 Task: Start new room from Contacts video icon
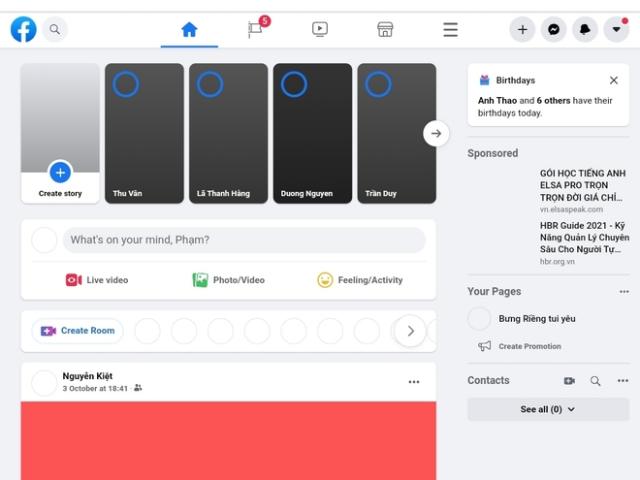[569, 381]
